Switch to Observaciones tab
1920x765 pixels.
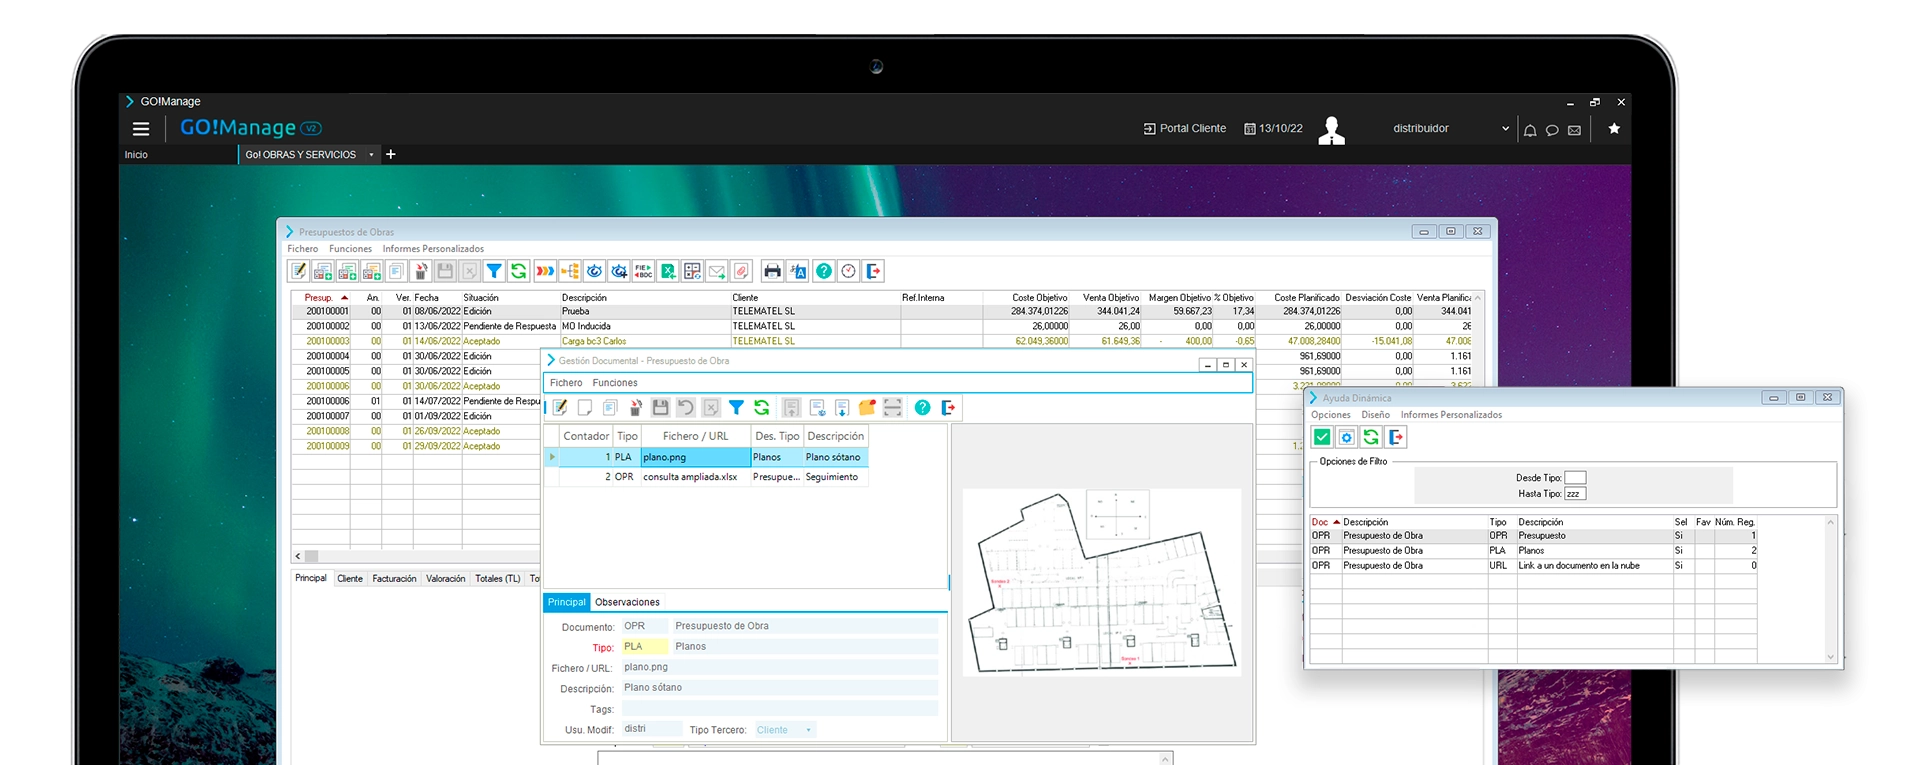click(627, 602)
